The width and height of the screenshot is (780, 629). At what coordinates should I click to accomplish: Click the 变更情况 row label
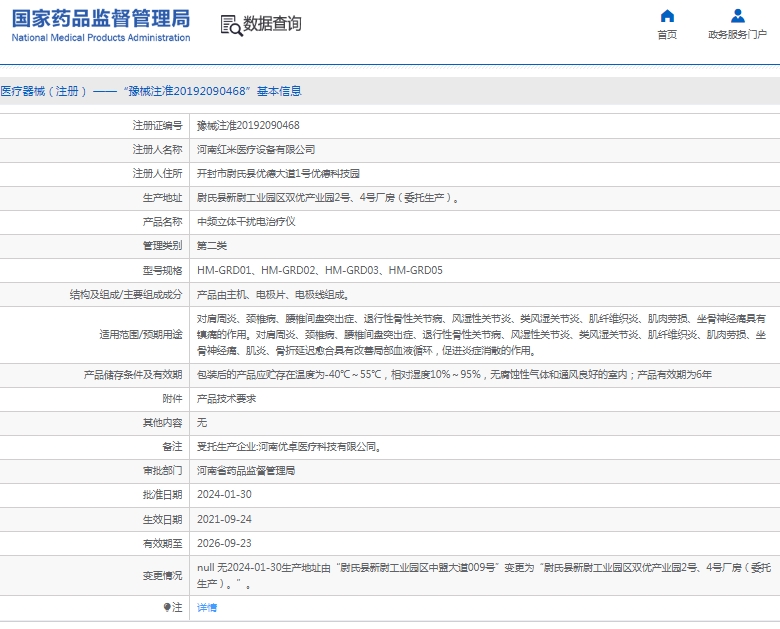pyautogui.click(x=163, y=576)
